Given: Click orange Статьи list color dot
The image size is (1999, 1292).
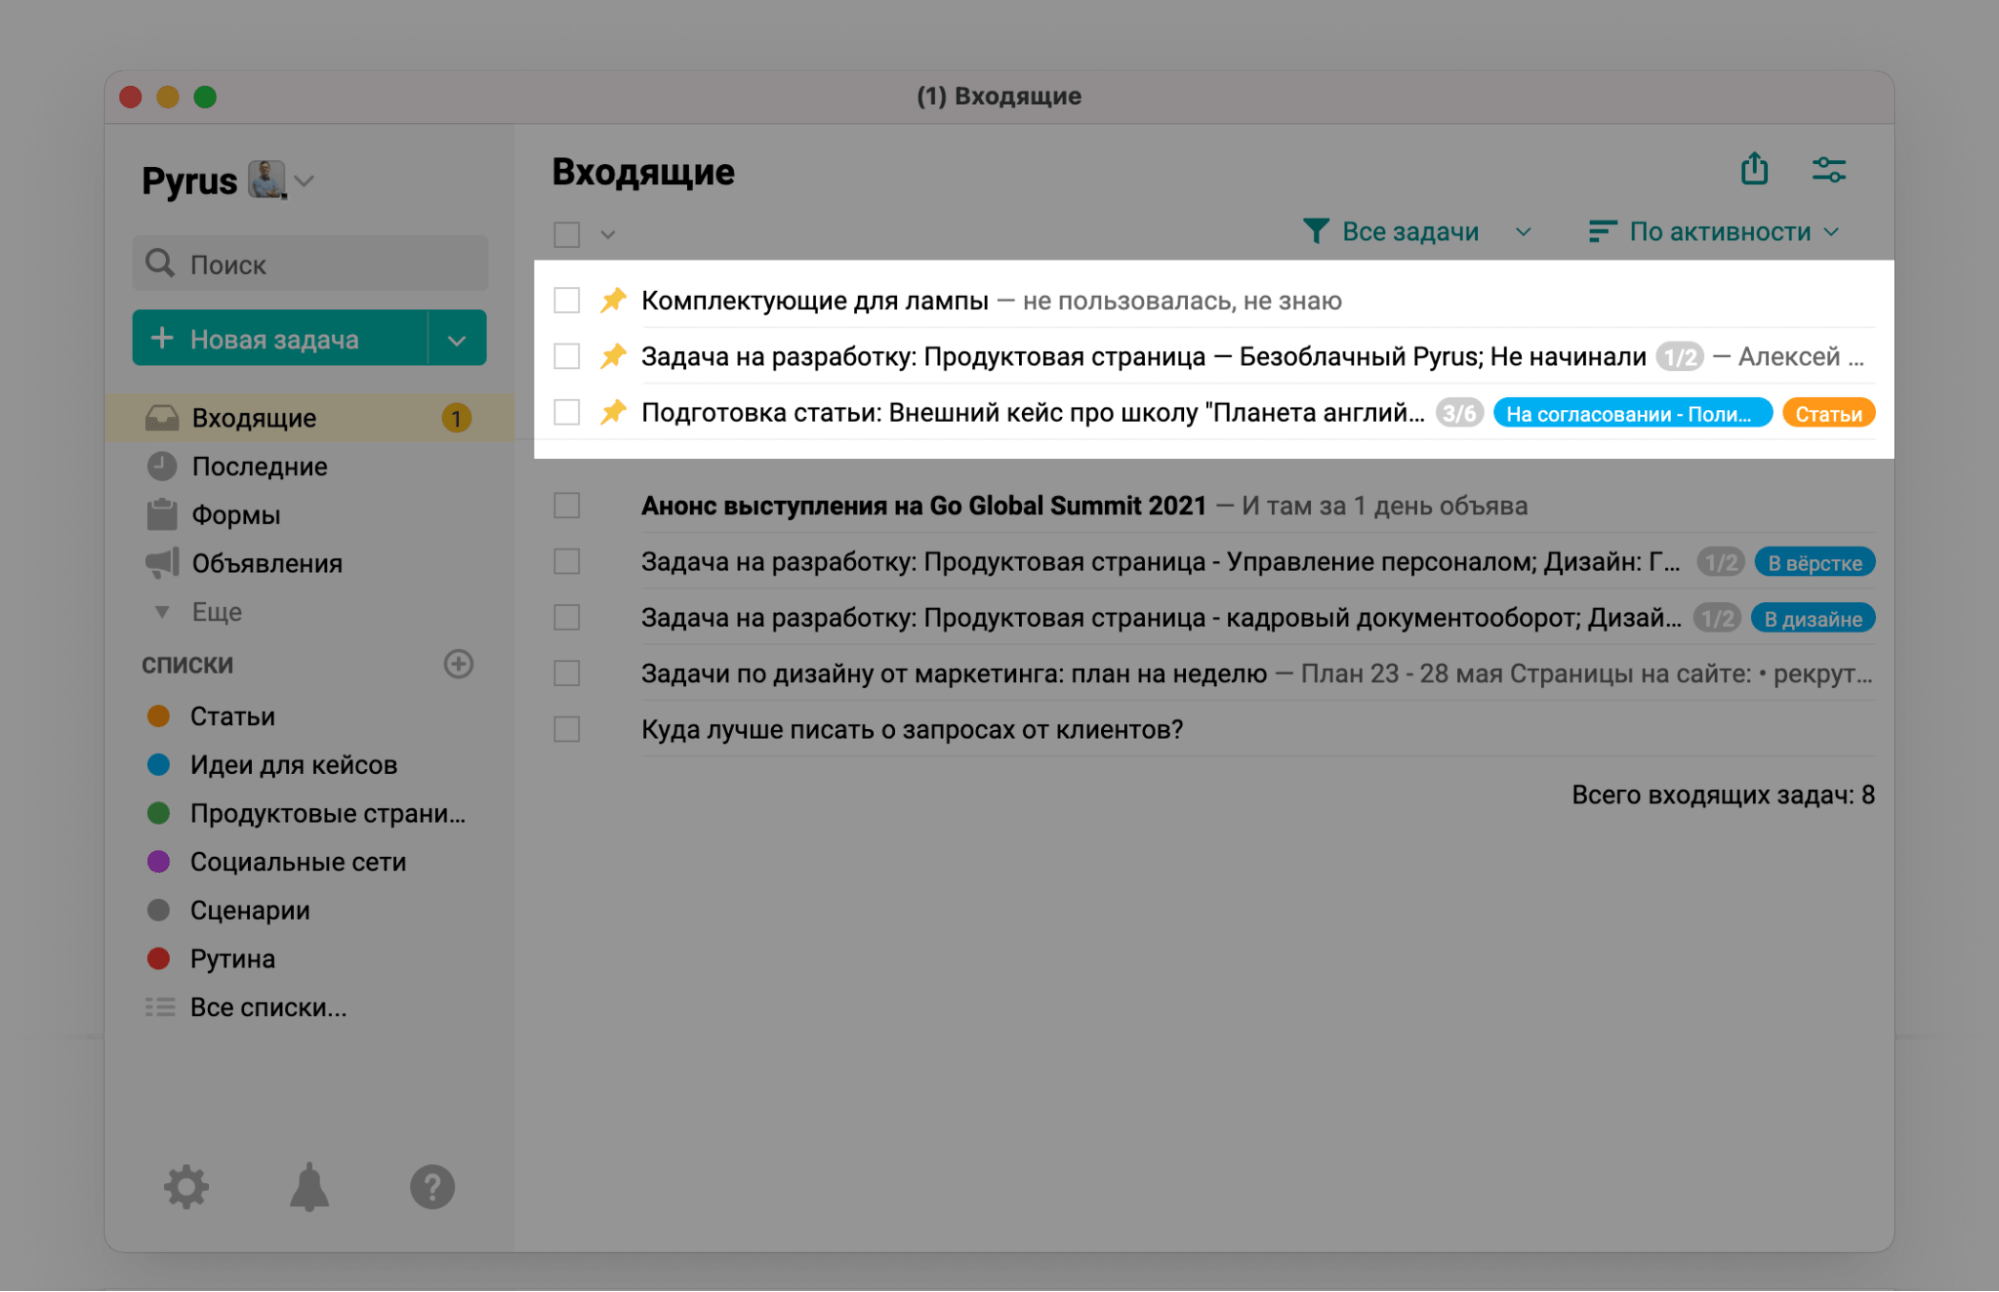Looking at the screenshot, I should click(x=158, y=716).
